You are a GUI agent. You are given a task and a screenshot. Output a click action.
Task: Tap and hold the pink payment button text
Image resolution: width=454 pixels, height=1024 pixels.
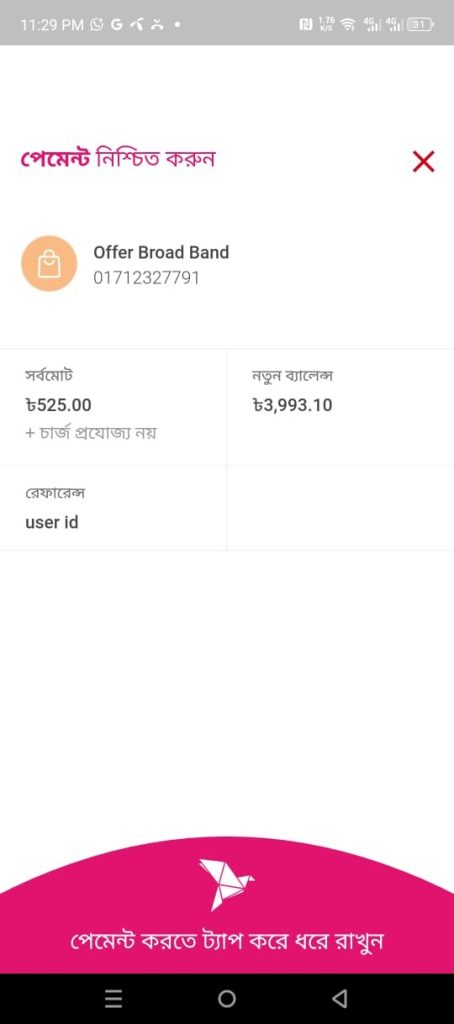tap(227, 942)
